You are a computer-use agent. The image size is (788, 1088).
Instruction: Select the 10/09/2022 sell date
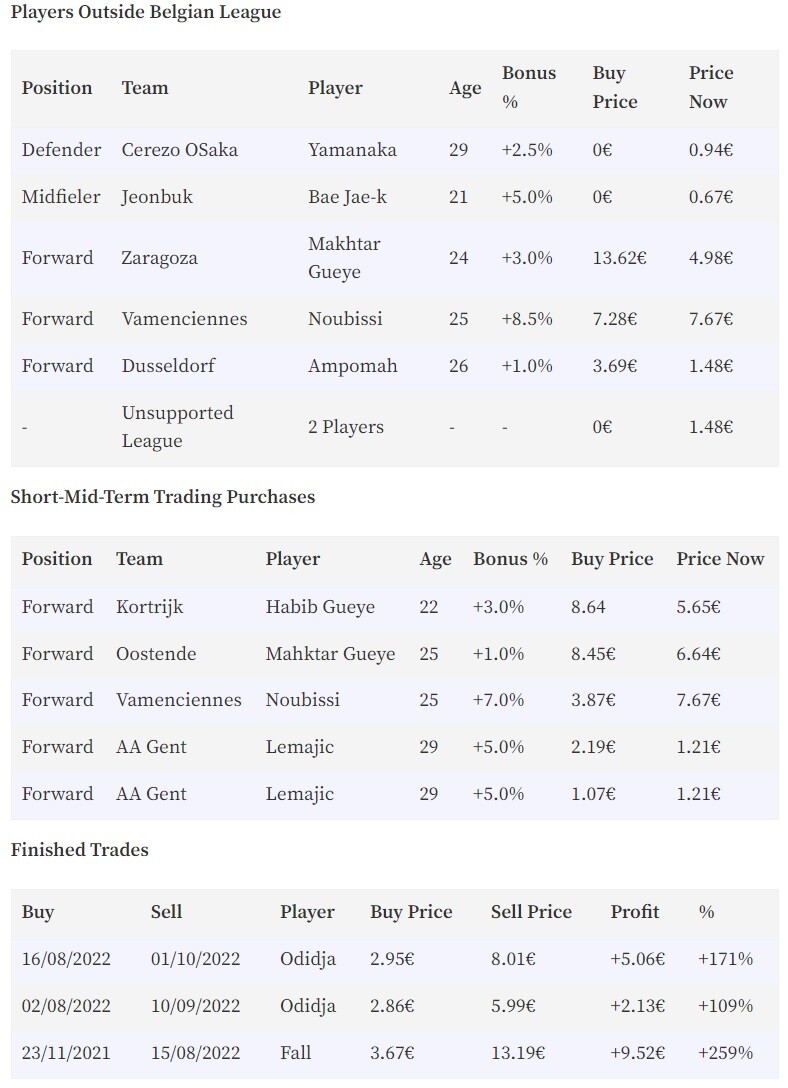click(x=196, y=1006)
